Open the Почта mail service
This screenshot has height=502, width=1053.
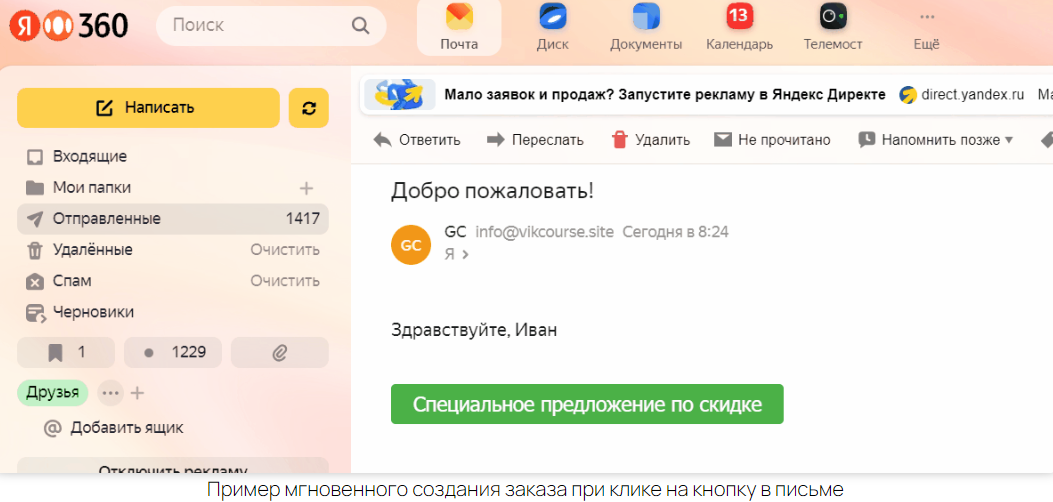459,27
